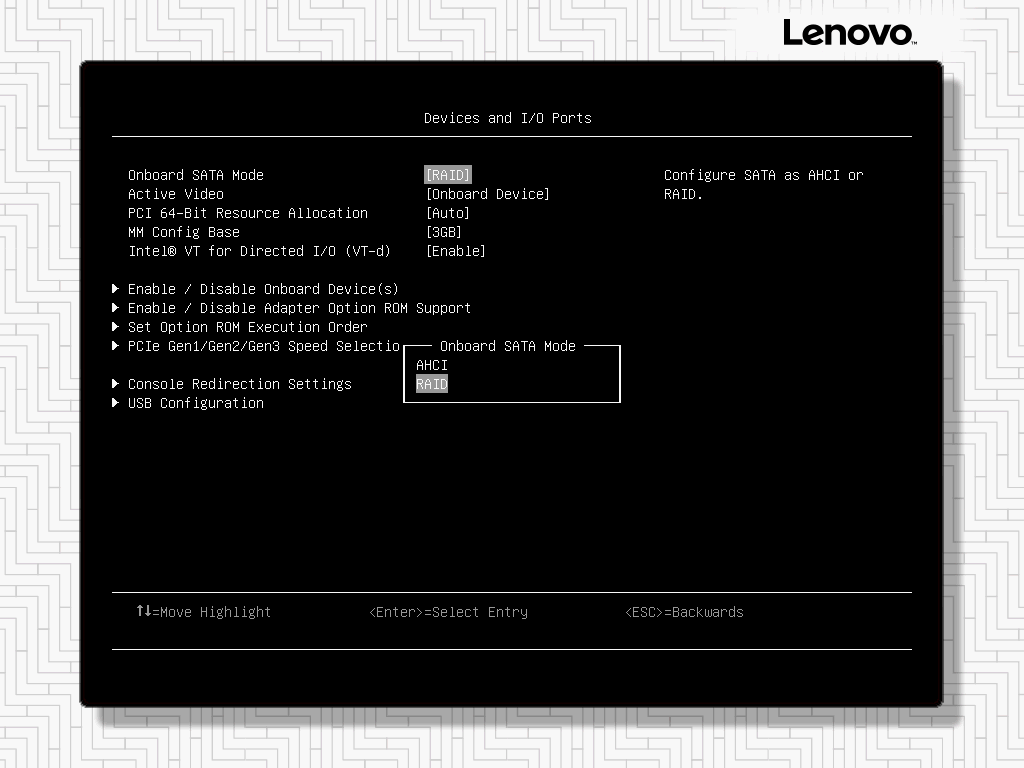
Task: Click arrow beside Adapter Option ROM Support
Action: click(116, 308)
